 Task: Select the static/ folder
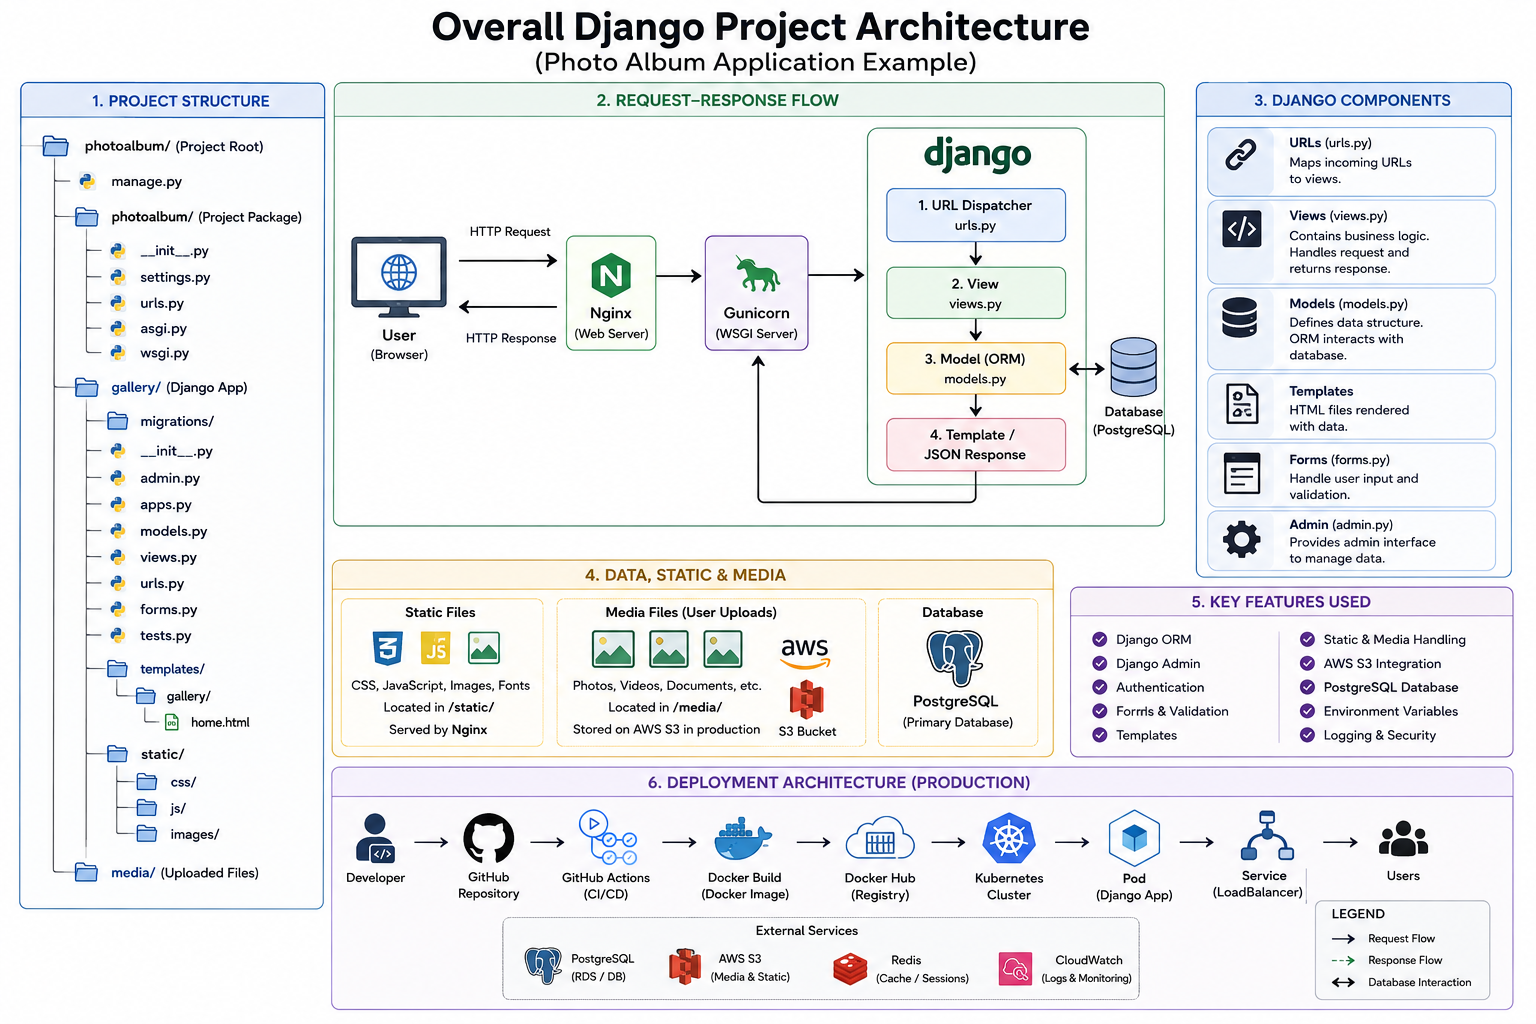146,754
